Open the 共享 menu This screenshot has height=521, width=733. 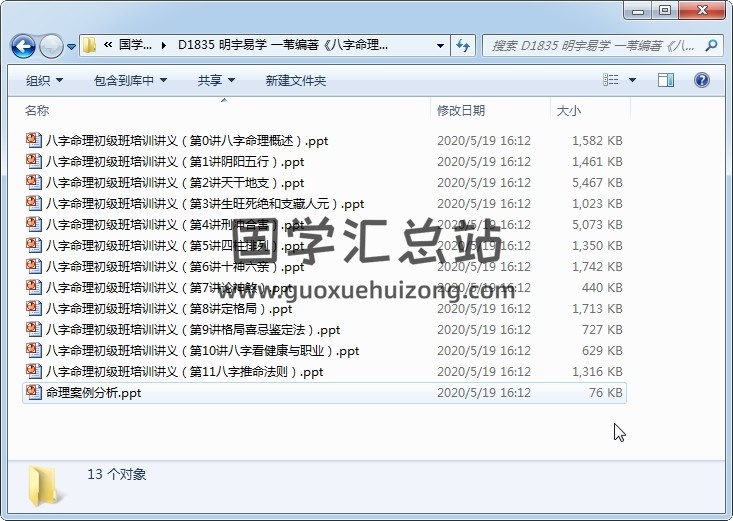point(216,80)
